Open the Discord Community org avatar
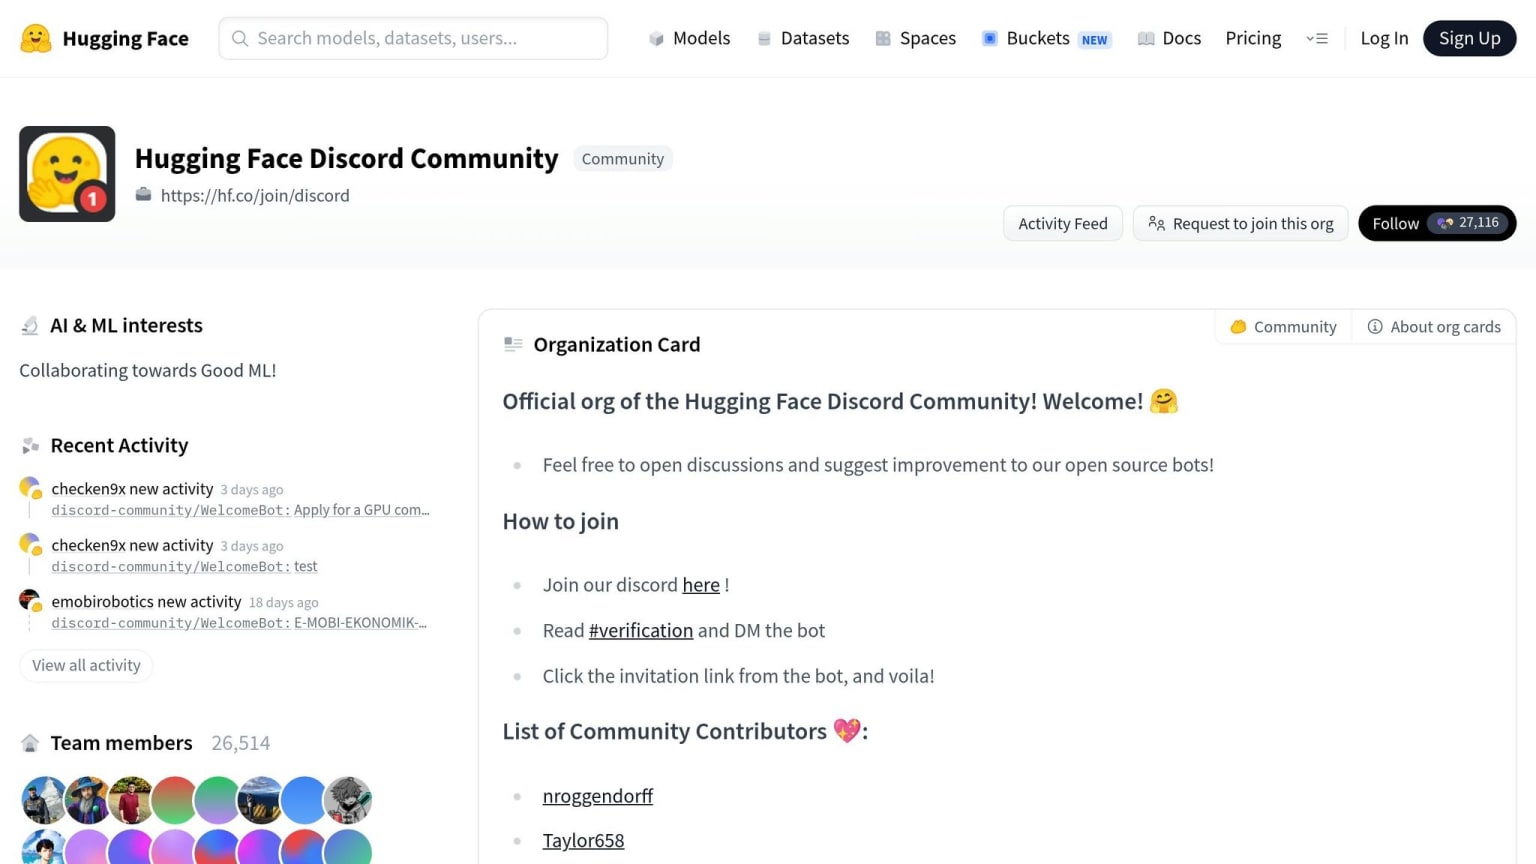This screenshot has height=864, width=1536. (67, 174)
